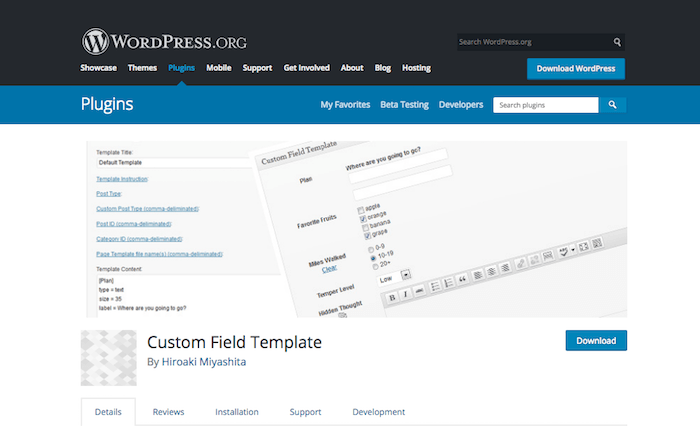700x439 pixels.
Task: Open the Showcase menu item
Action: 98,68
